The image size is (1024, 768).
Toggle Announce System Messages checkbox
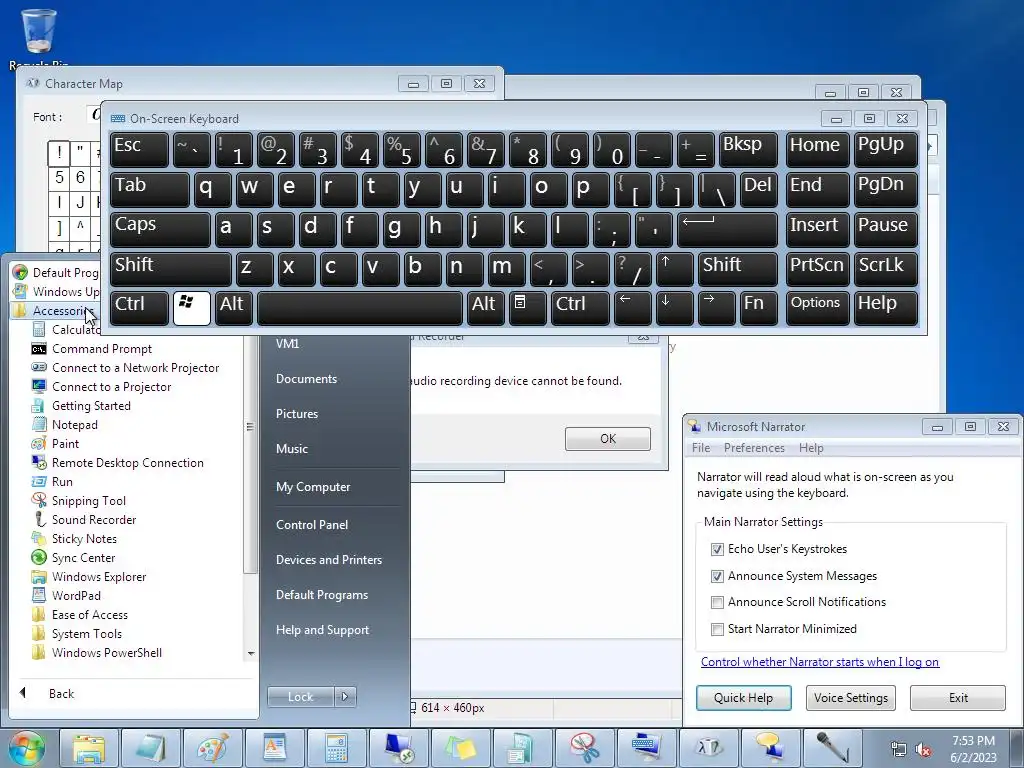tap(717, 576)
